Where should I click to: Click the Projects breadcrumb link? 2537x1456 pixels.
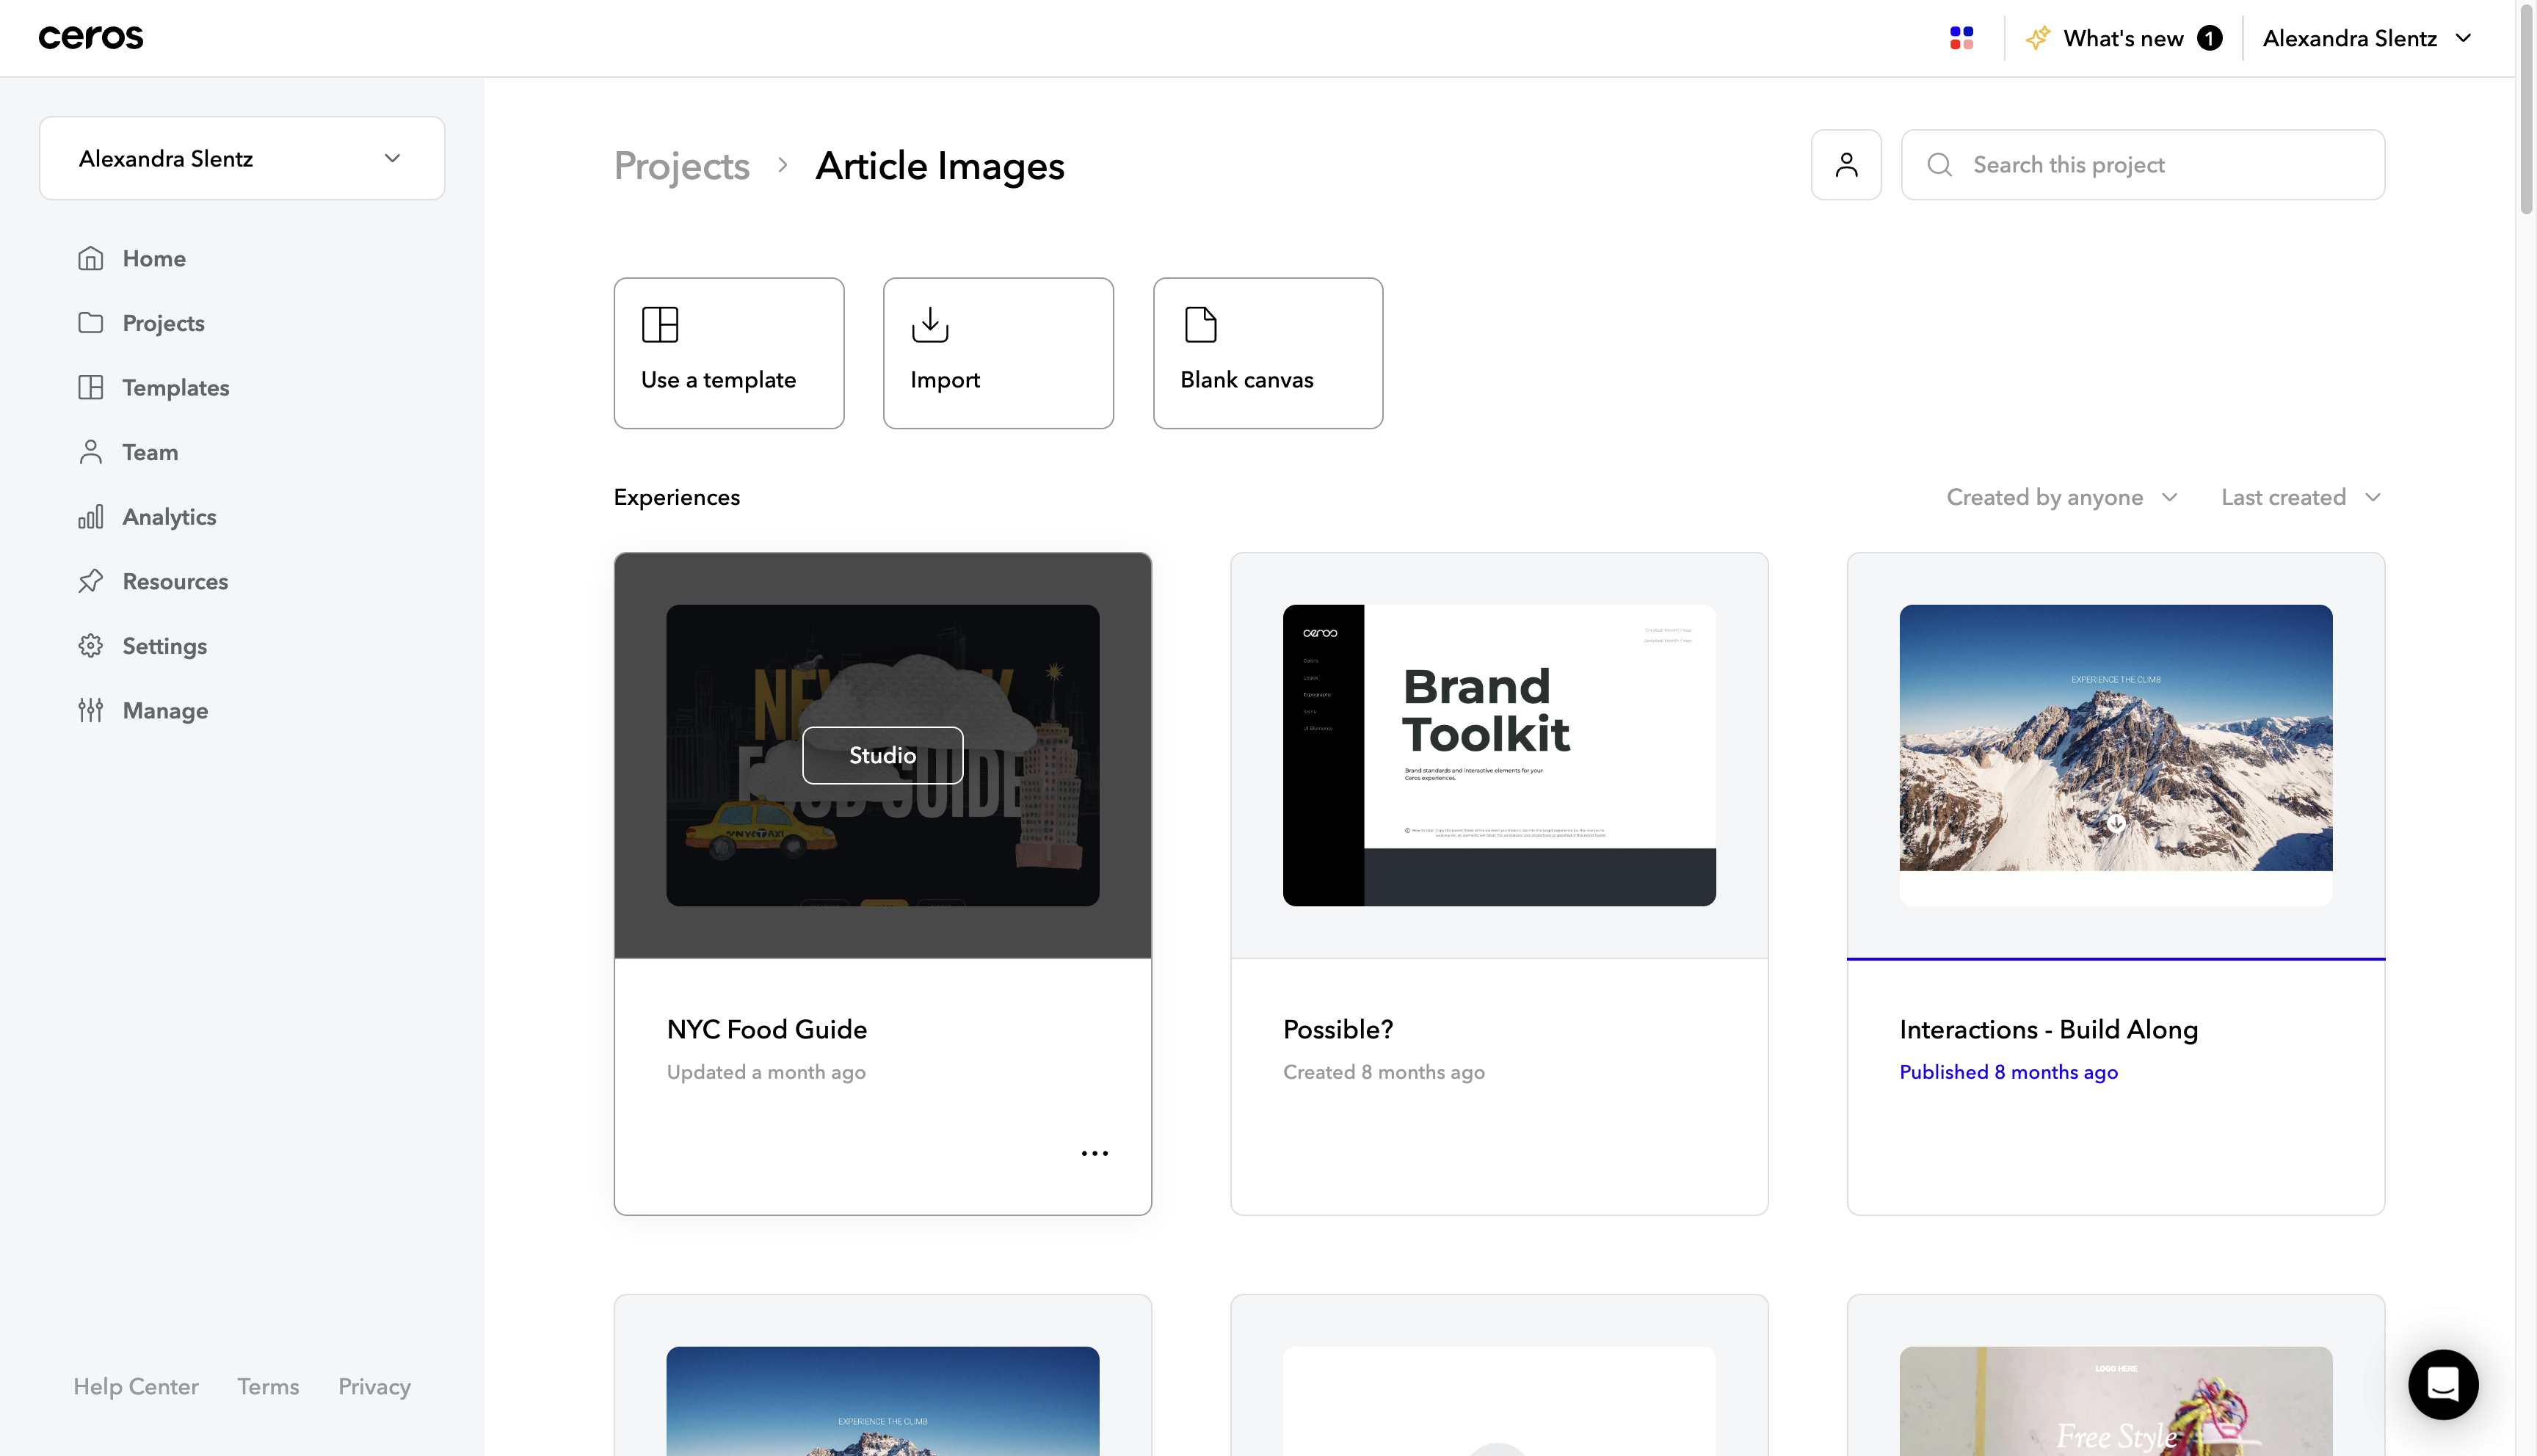682,165
